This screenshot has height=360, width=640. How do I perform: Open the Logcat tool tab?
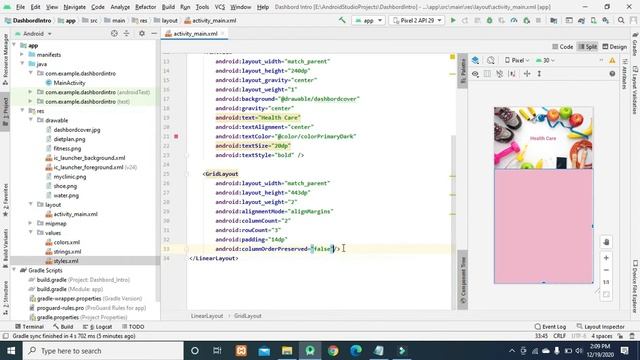(98, 327)
